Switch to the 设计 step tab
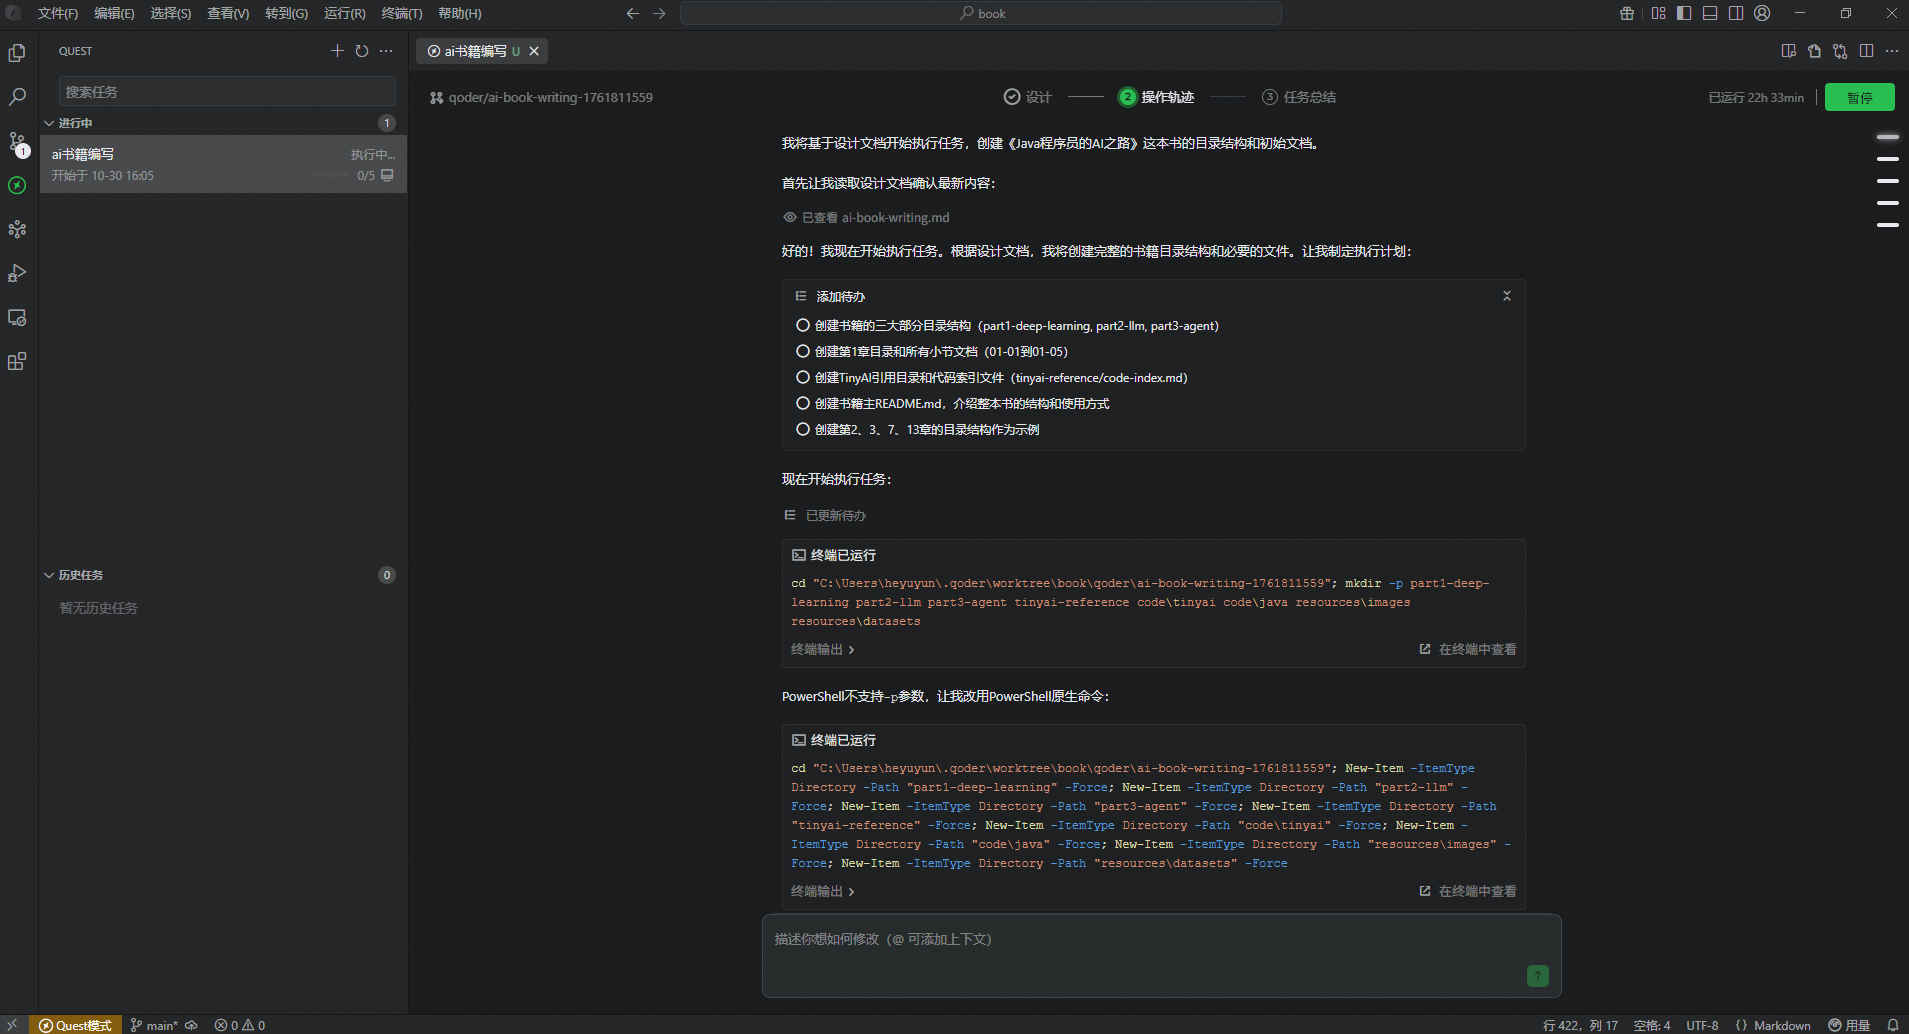The width and height of the screenshot is (1909, 1034). 1028,97
